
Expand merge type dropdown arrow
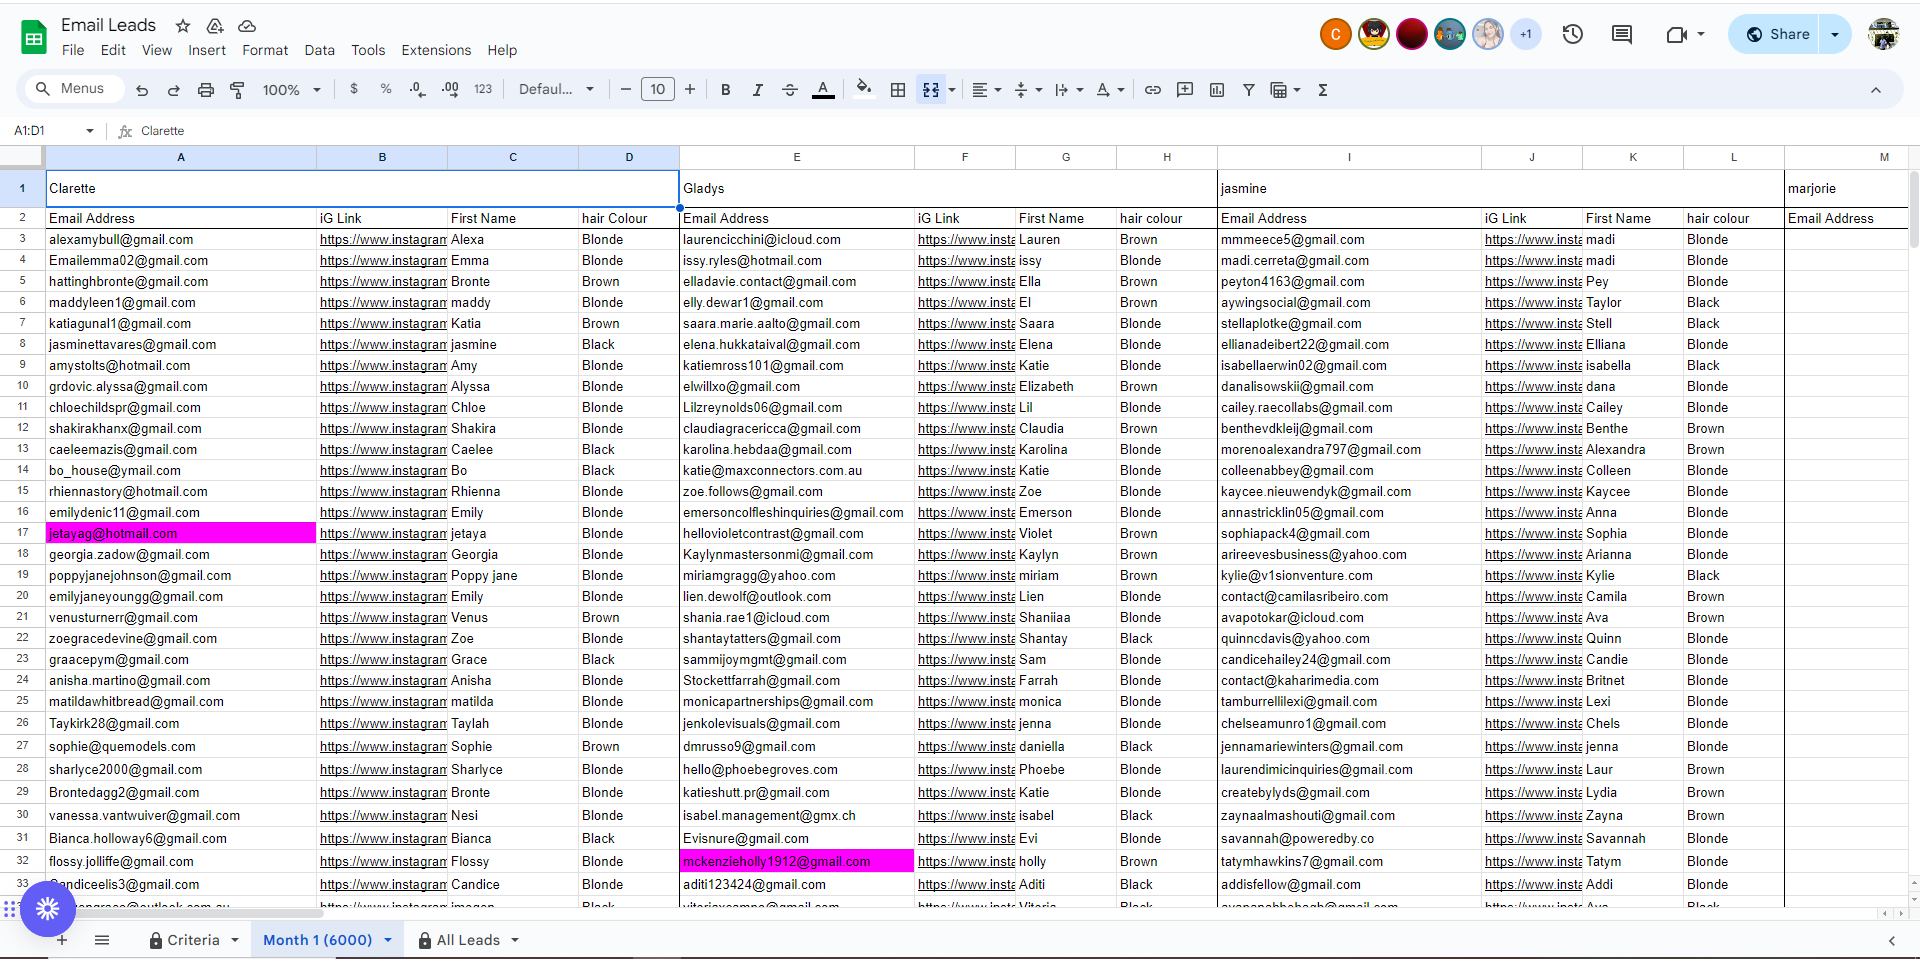pyautogui.click(x=952, y=90)
